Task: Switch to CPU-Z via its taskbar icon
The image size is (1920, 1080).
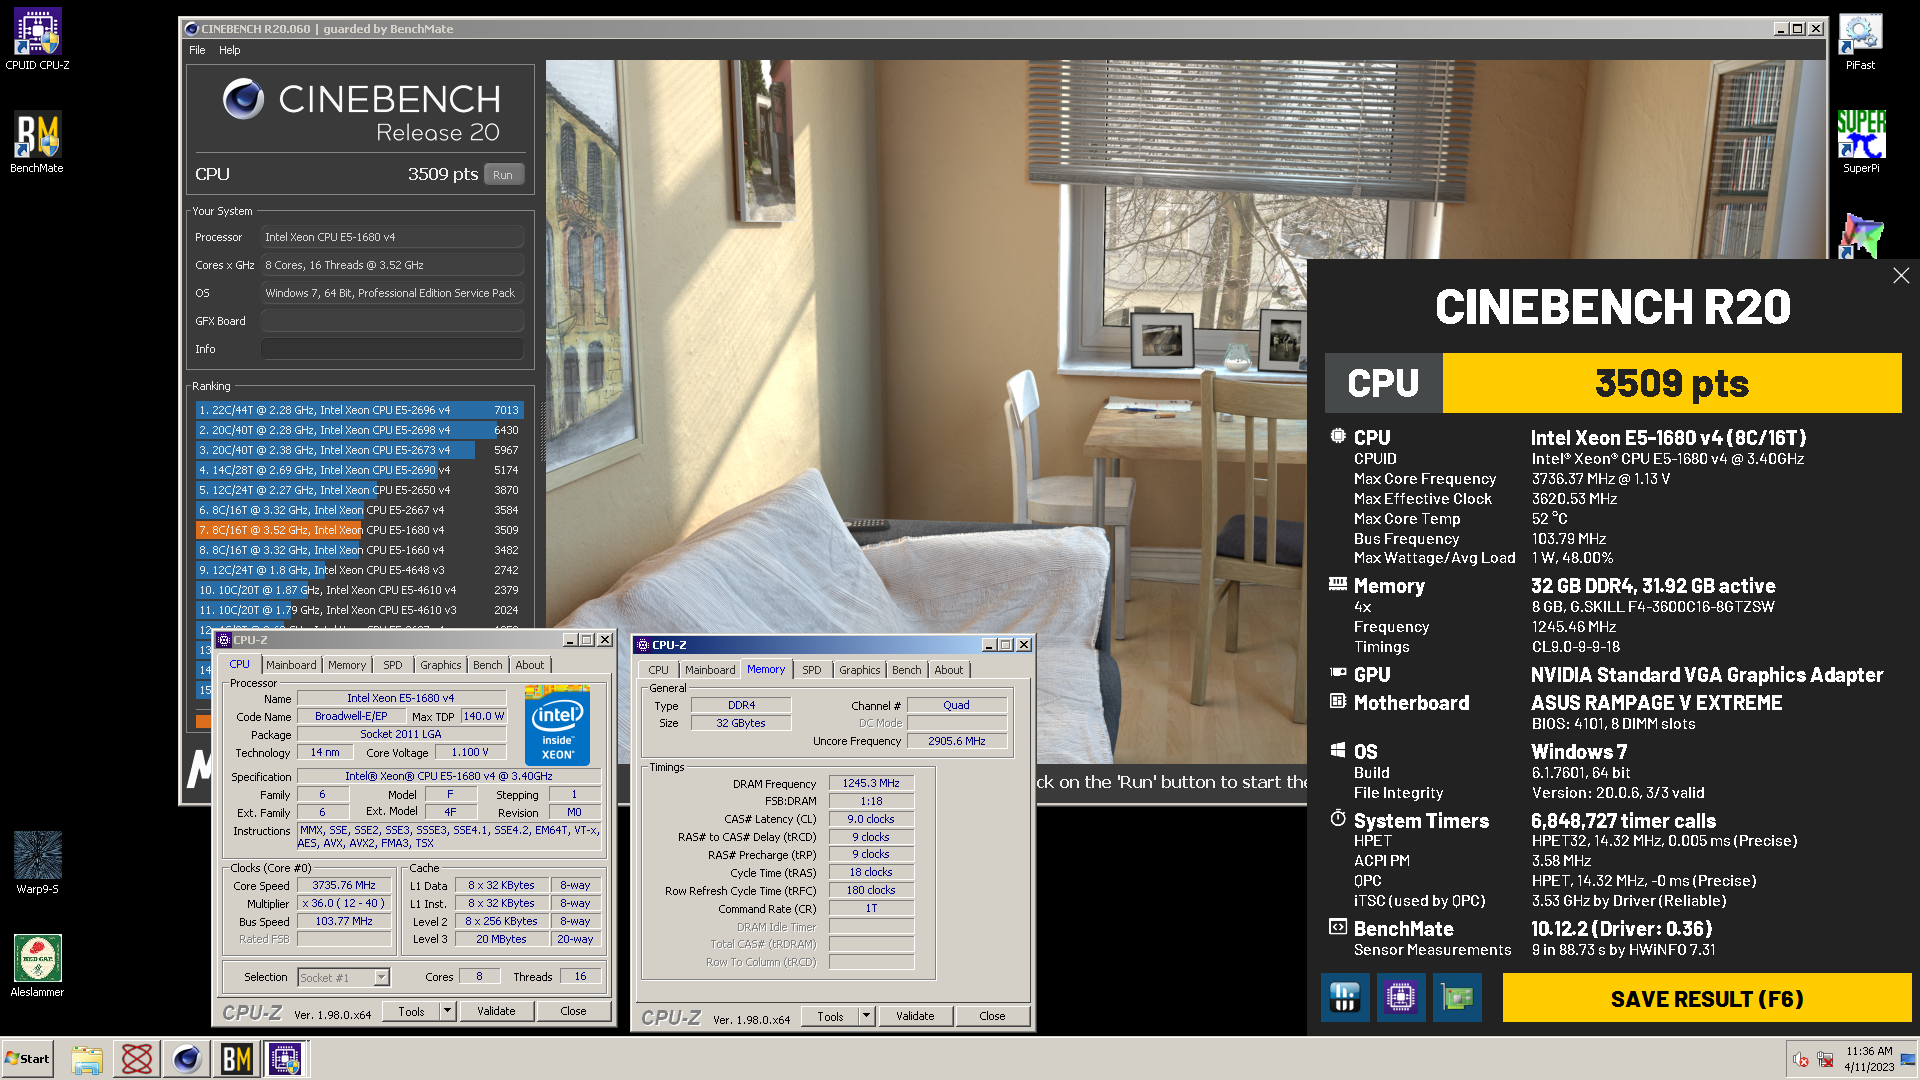Action: coord(286,1059)
